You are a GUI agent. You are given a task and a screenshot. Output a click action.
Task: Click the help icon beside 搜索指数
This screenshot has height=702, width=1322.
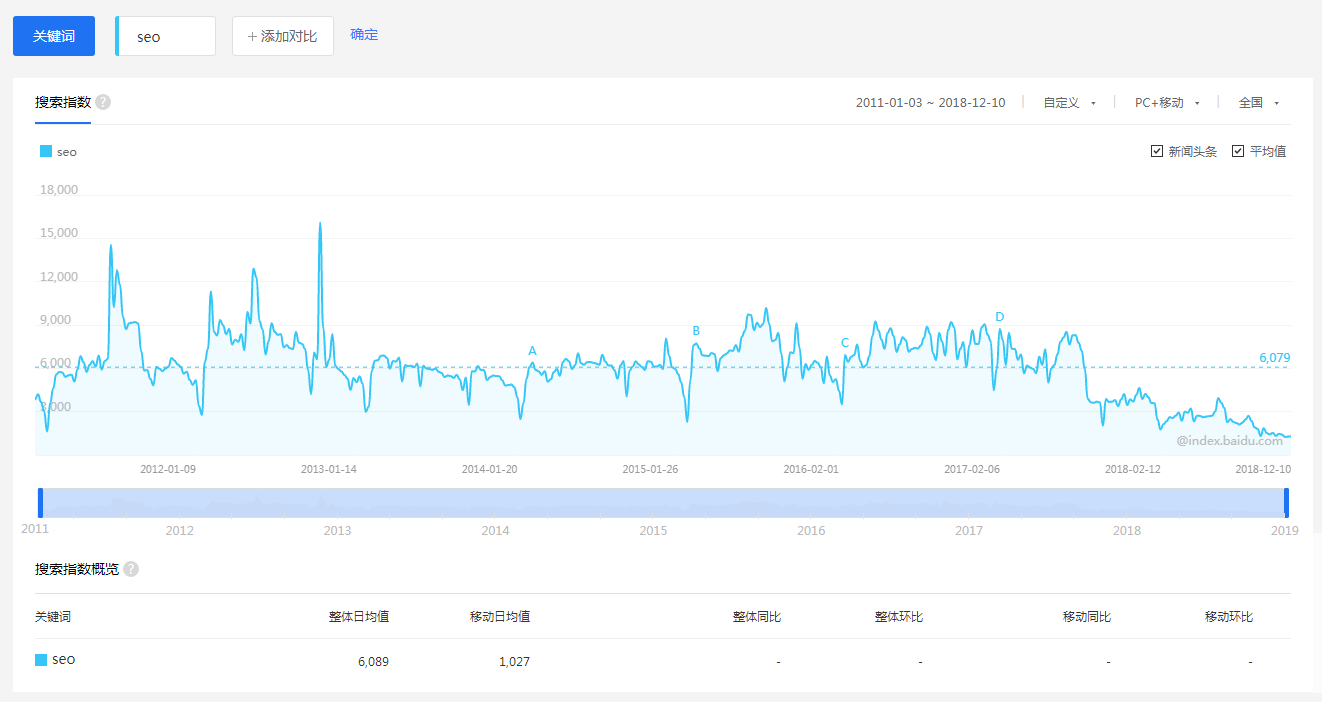[x=103, y=102]
